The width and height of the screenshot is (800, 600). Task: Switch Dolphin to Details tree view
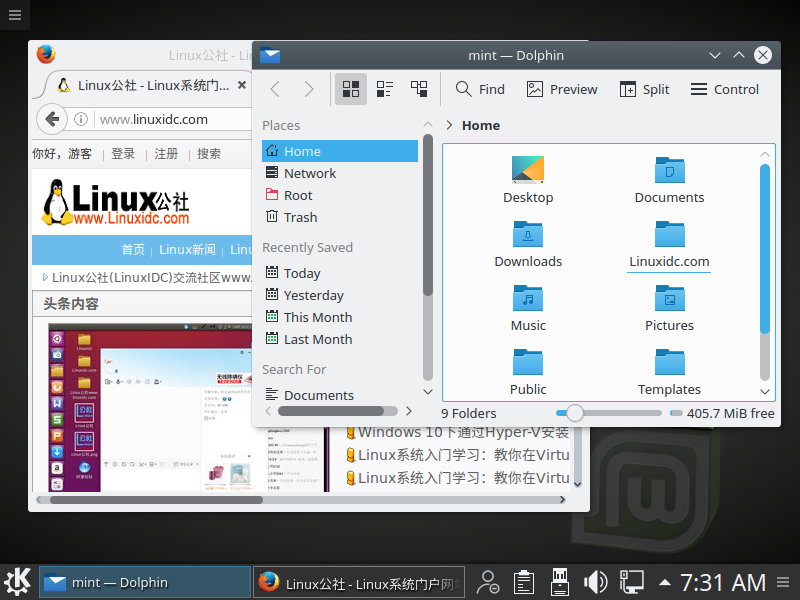coord(419,89)
